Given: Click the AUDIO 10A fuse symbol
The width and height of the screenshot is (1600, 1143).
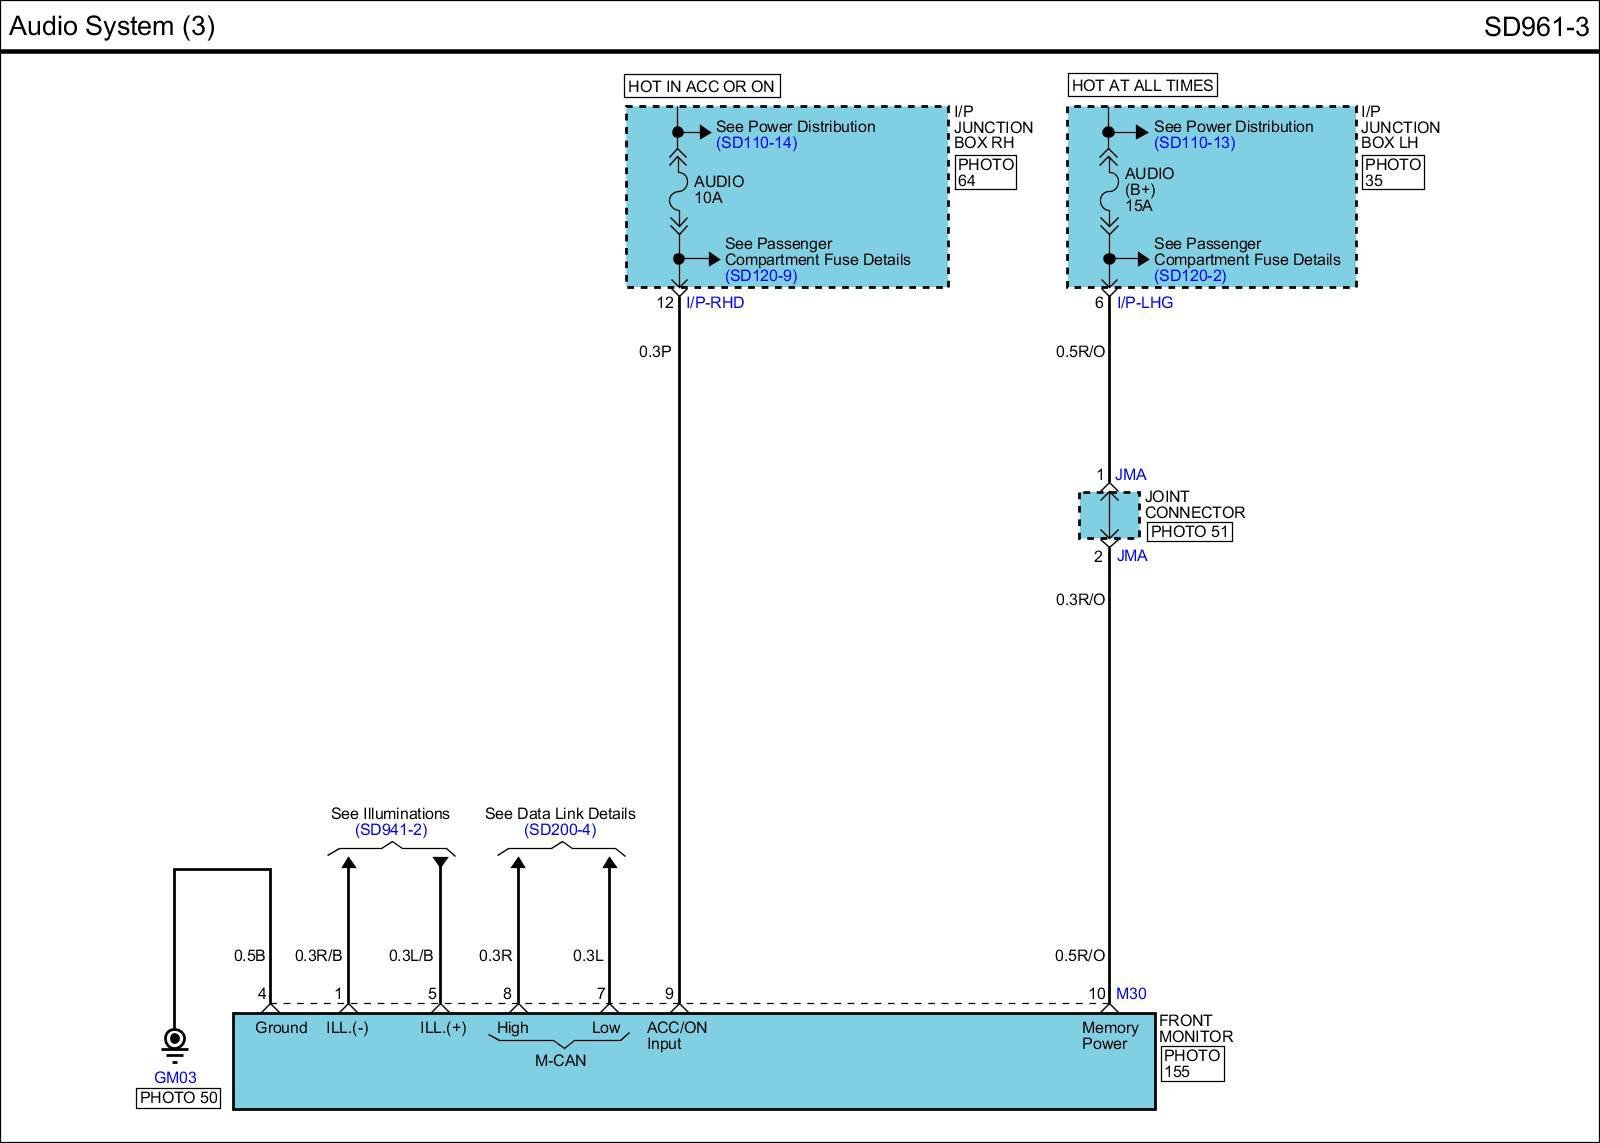Looking at the screenshot, I should (x=679, y=190).
